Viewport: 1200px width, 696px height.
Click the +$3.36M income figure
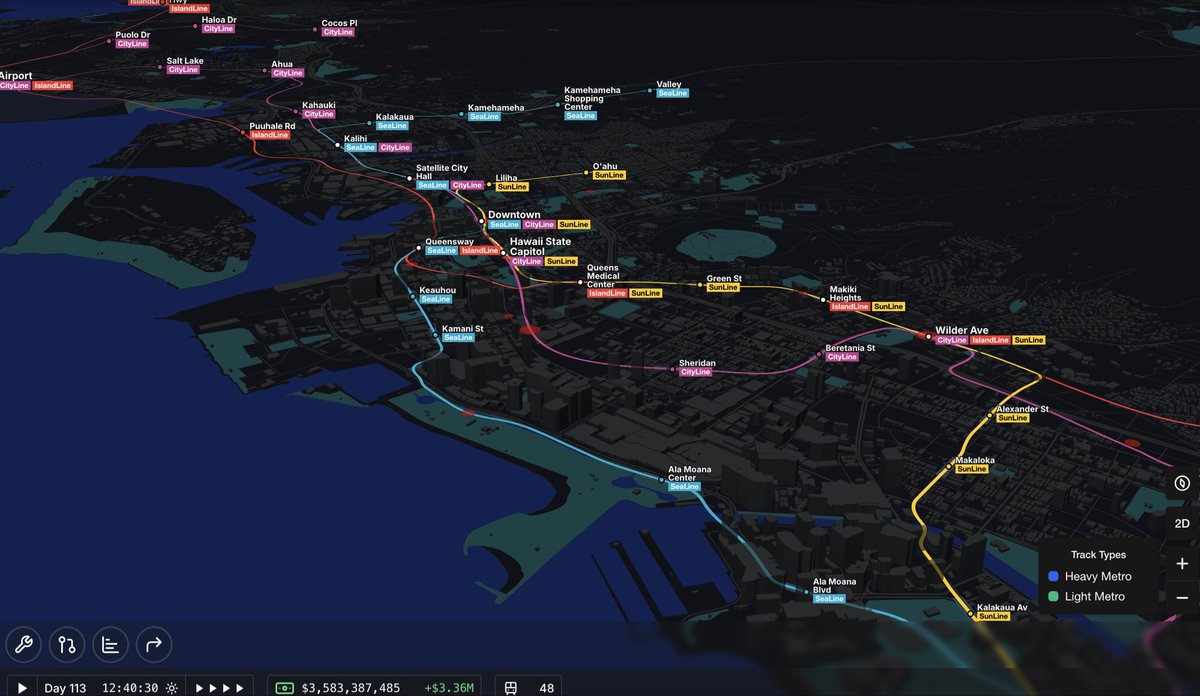(x=450, y=688)
